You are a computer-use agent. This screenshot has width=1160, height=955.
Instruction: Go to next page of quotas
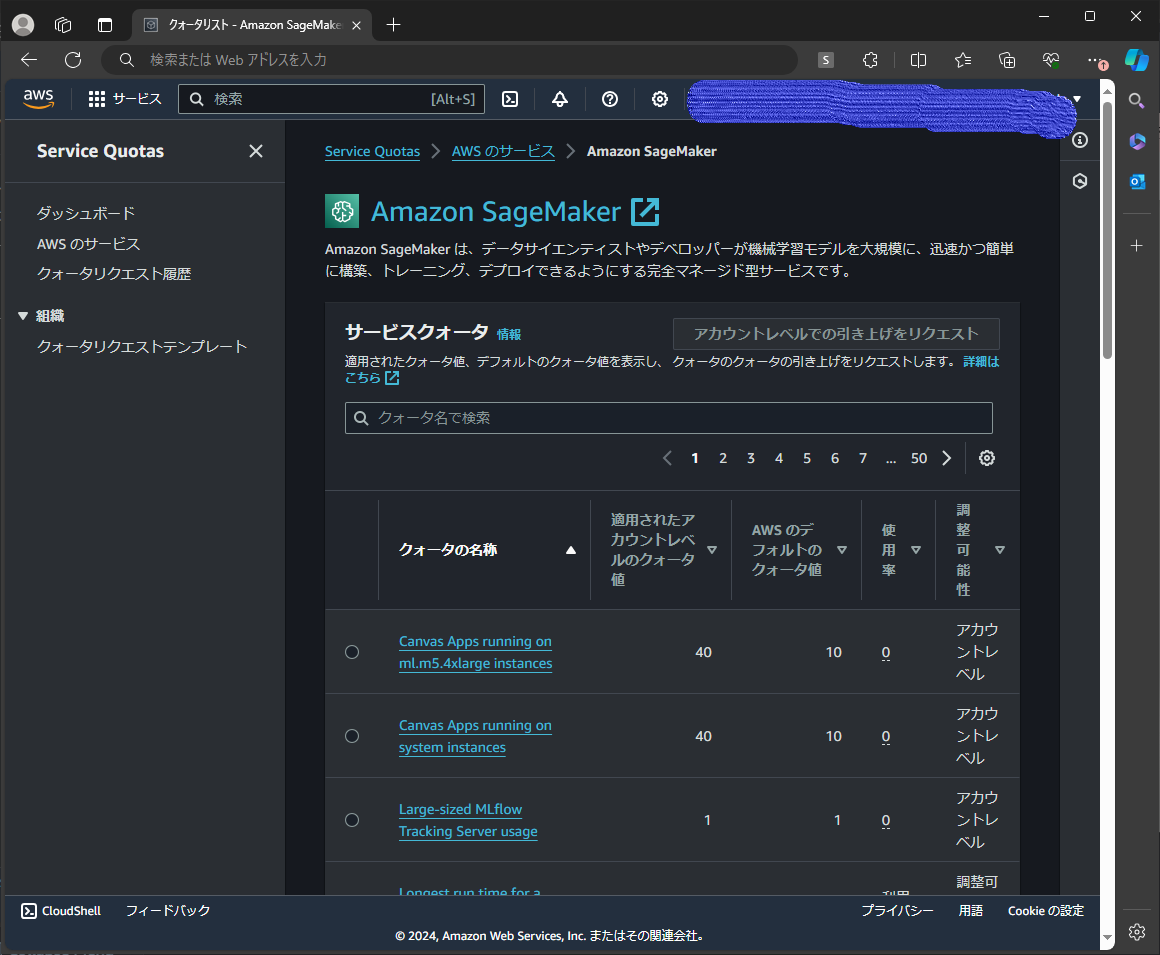947,459
